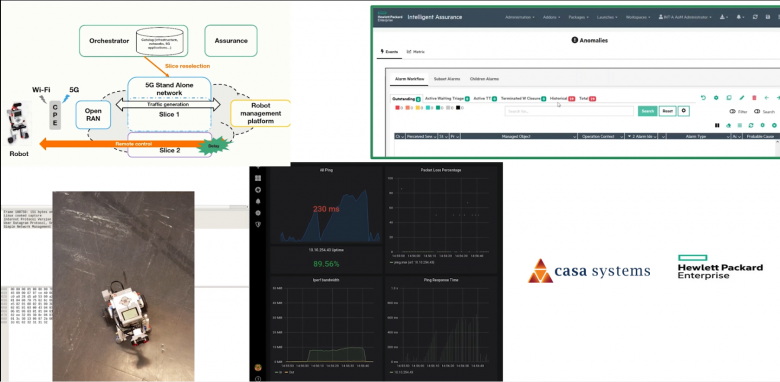Toggle the Filter switch

733,111
